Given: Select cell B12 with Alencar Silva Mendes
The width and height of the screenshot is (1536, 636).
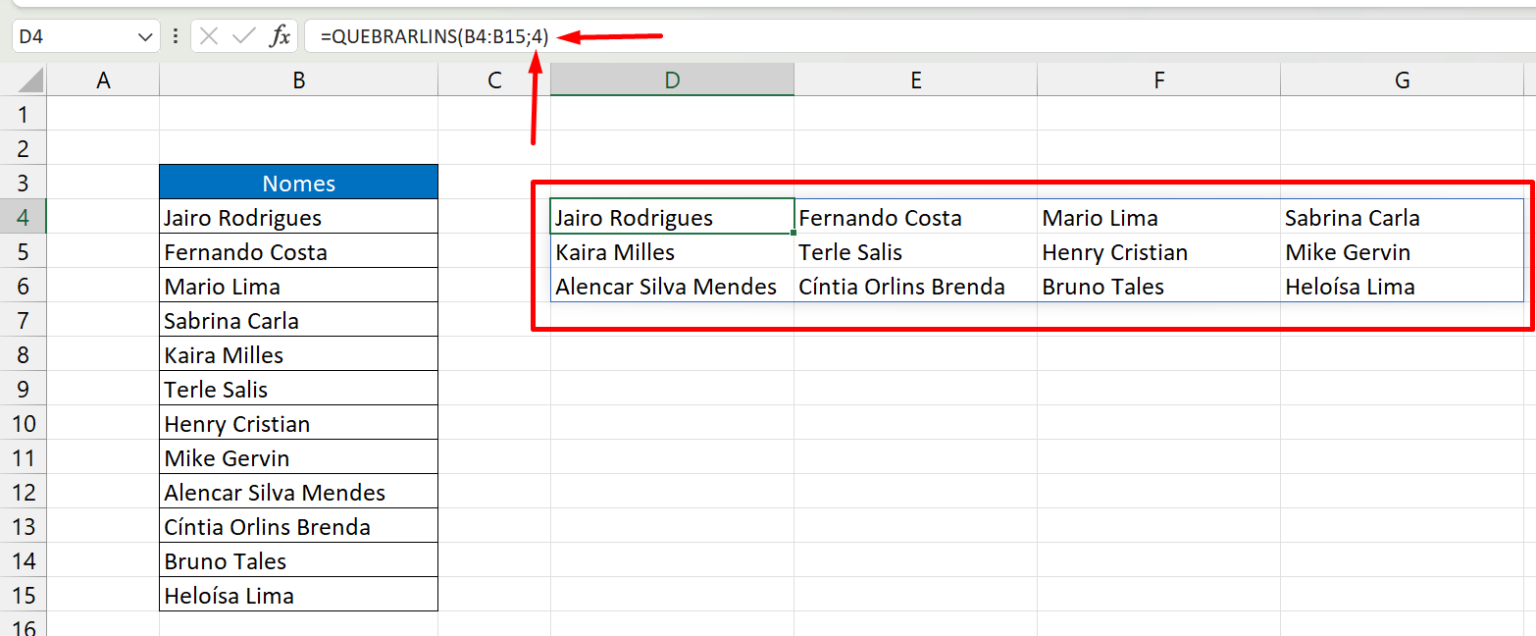Looking at the screenshot, I should tap(298, 491).
